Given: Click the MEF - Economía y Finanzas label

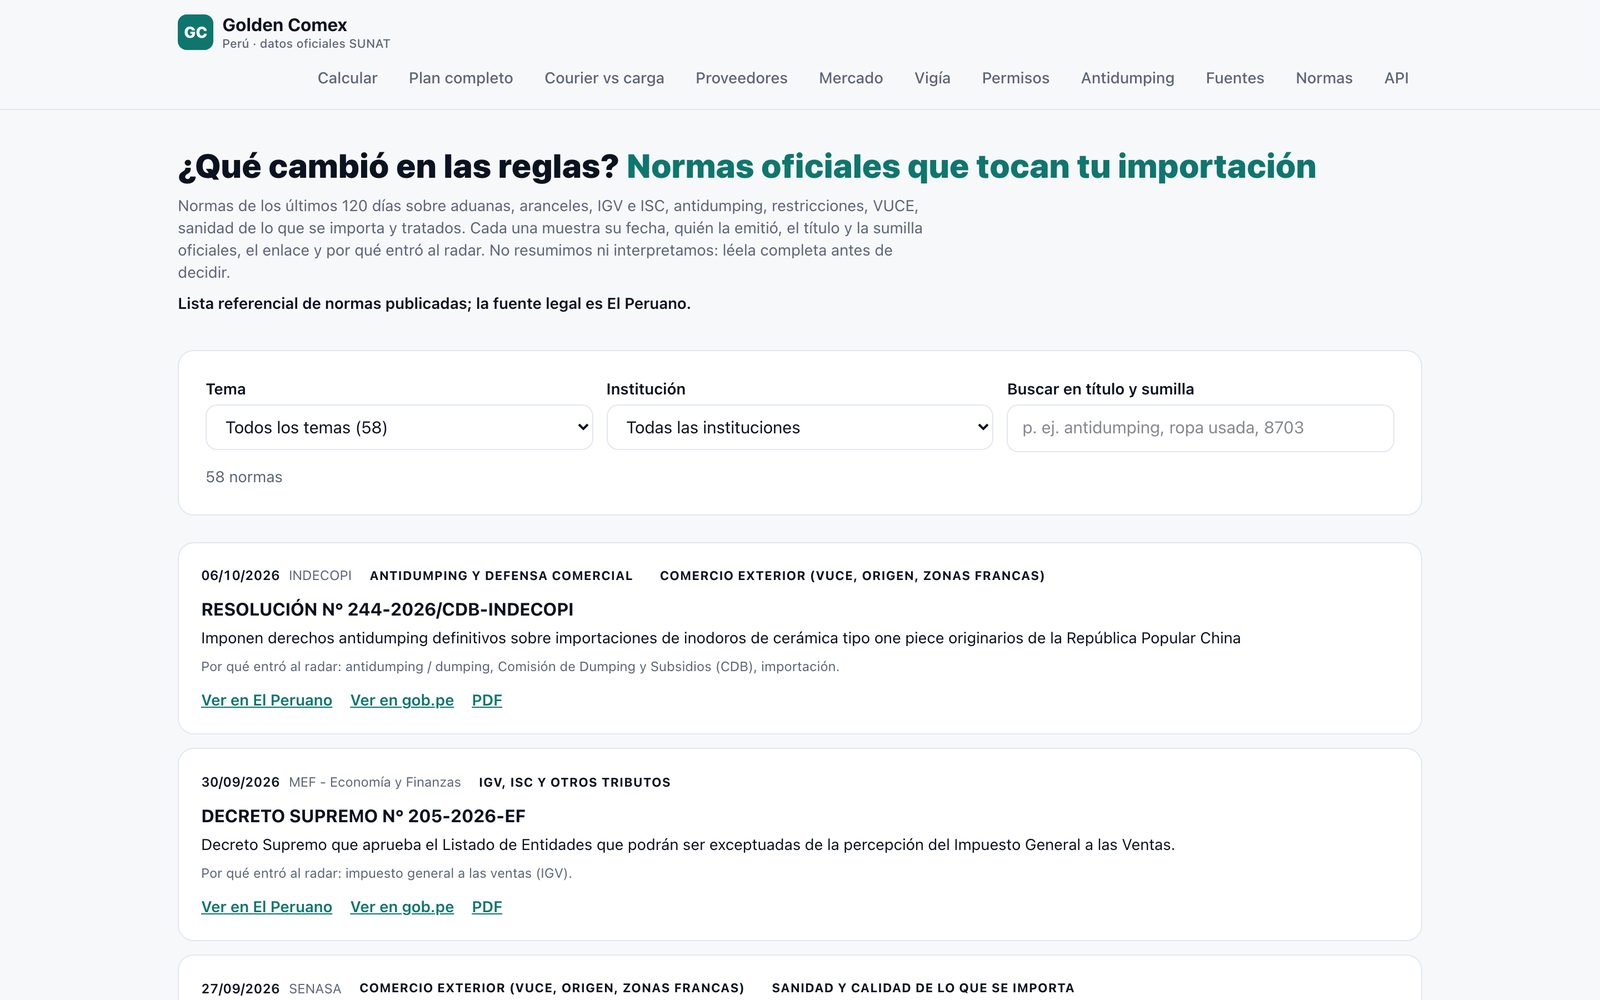Looking at the screenshot, I should click(x=375, y=783).
